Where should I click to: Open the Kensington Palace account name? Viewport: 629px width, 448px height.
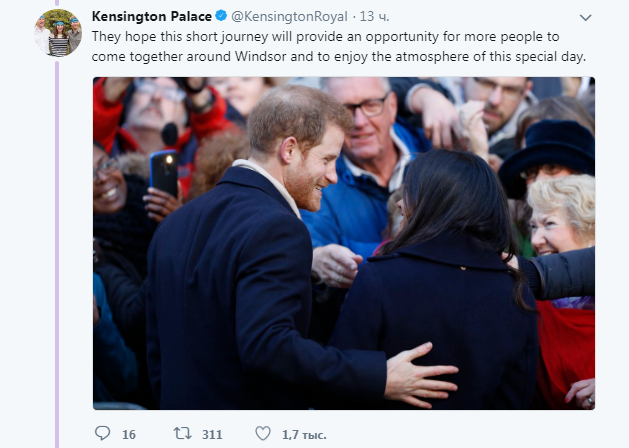[150, 16]
